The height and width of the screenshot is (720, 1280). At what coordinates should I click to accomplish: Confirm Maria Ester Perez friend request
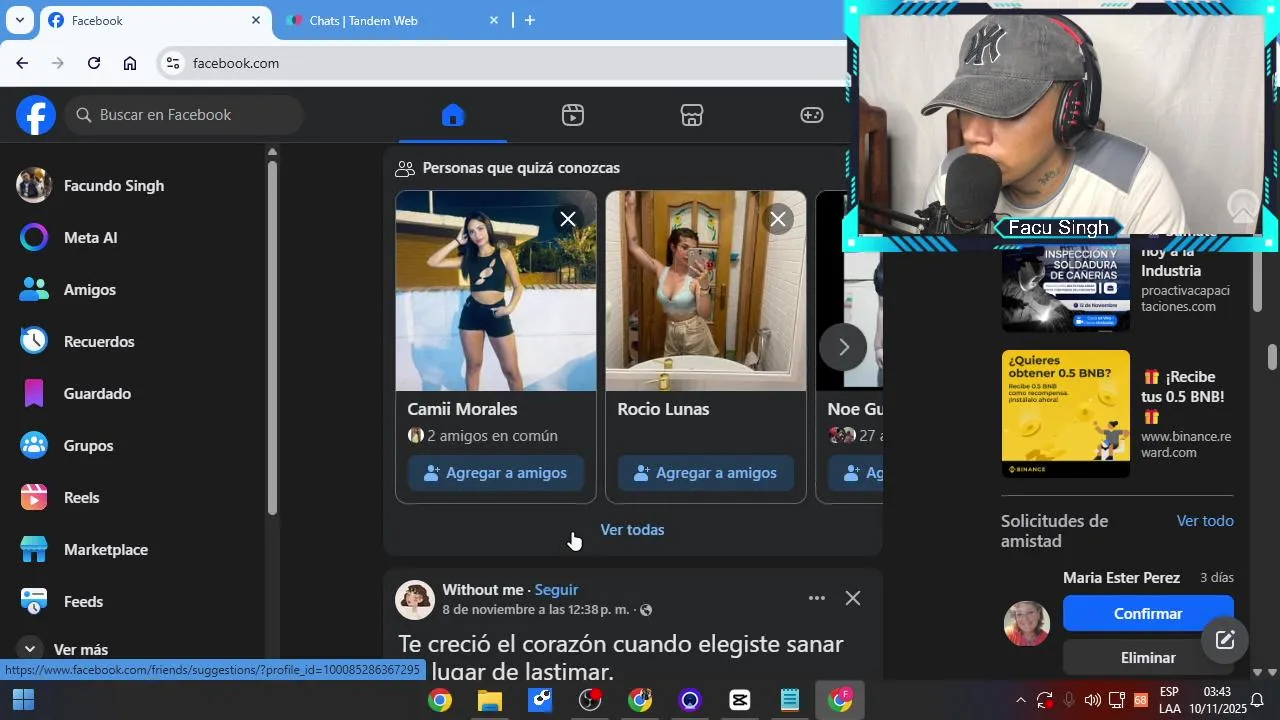tap(1148, 614)
